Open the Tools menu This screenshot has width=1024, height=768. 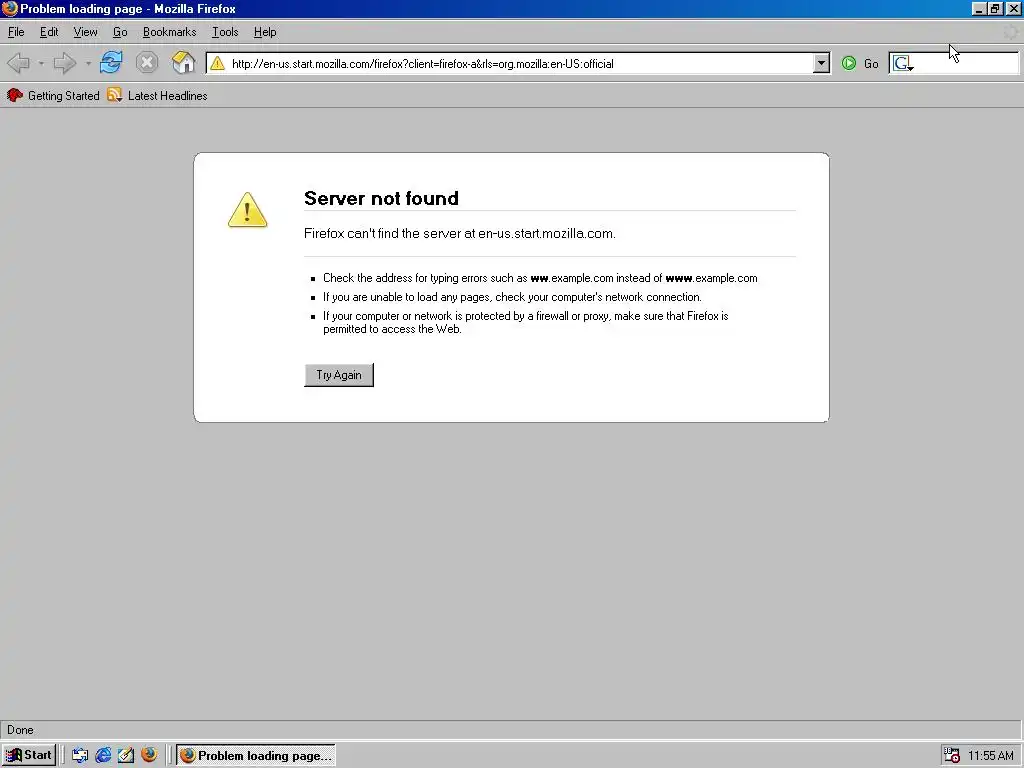coord(225,32)
